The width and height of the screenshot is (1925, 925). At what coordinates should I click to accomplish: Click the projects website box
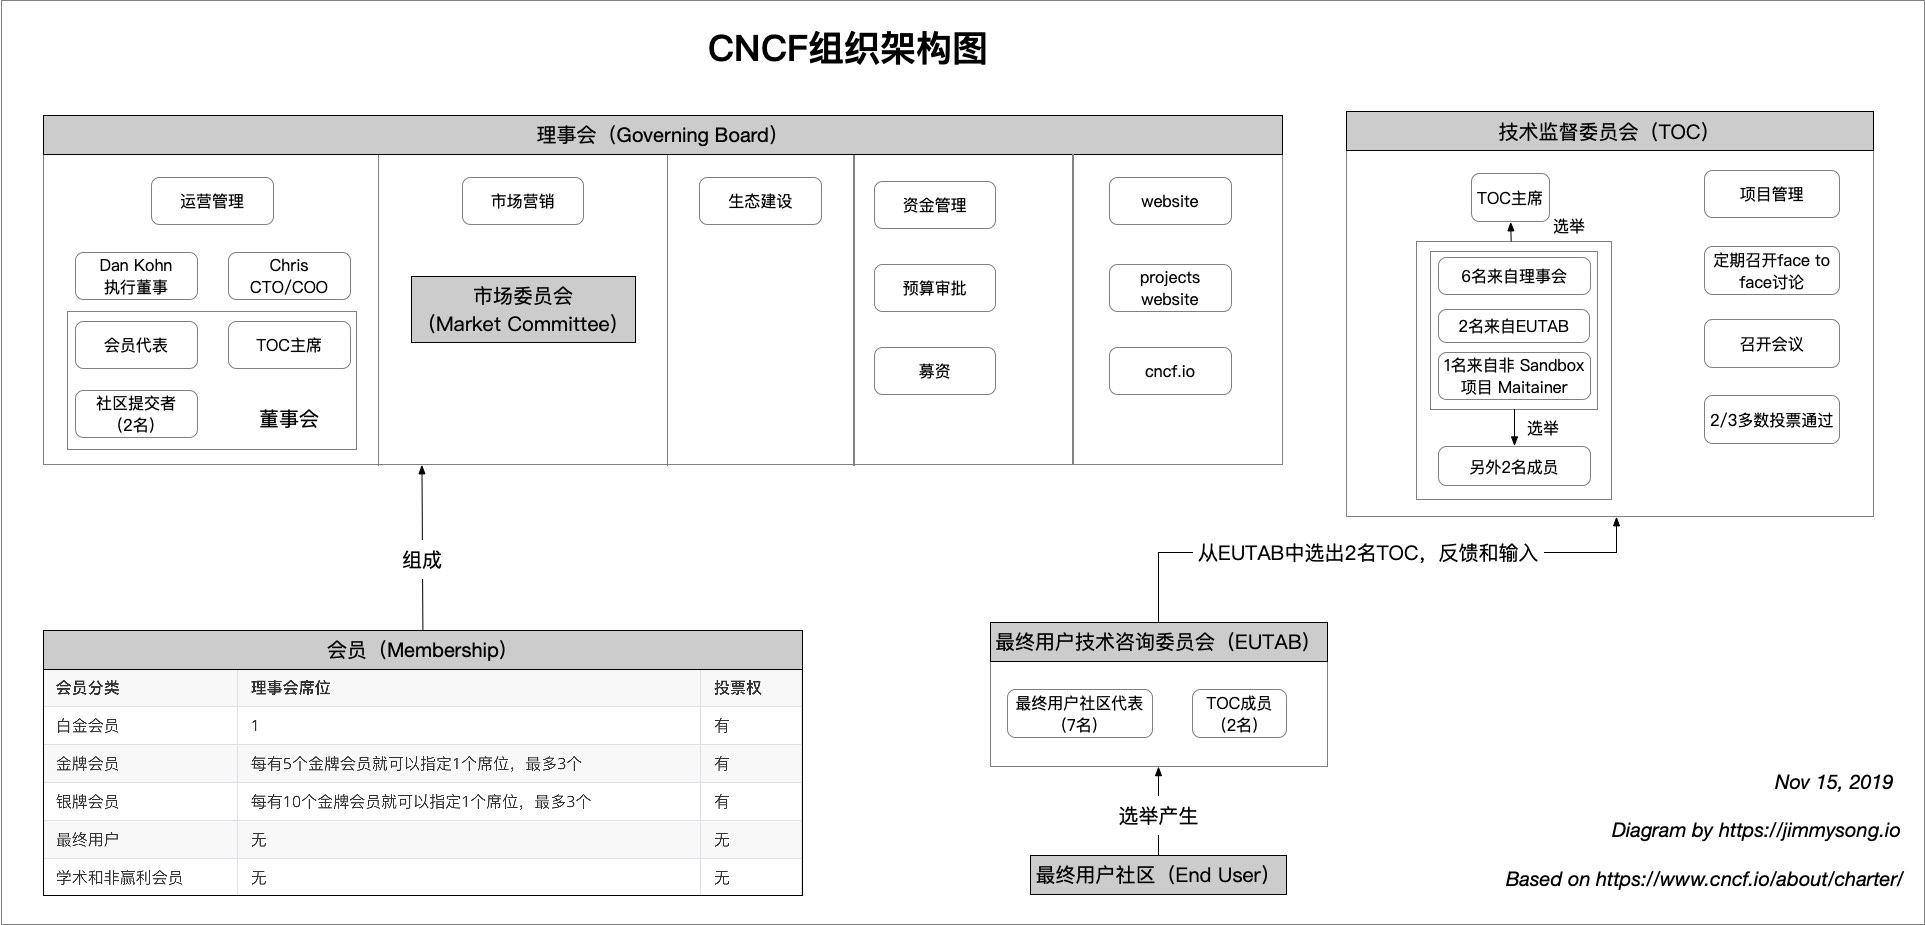[x=1169, y=288]
